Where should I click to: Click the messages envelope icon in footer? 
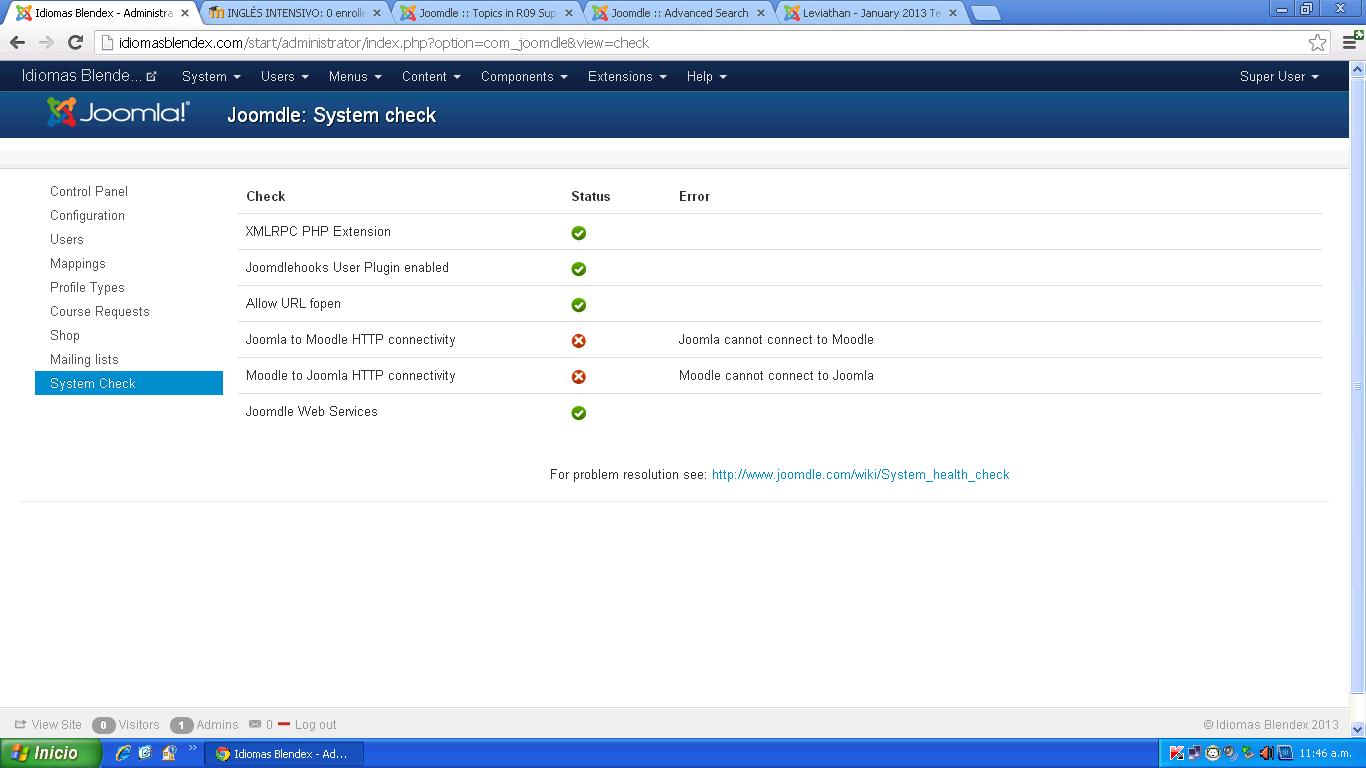(255, 725)
